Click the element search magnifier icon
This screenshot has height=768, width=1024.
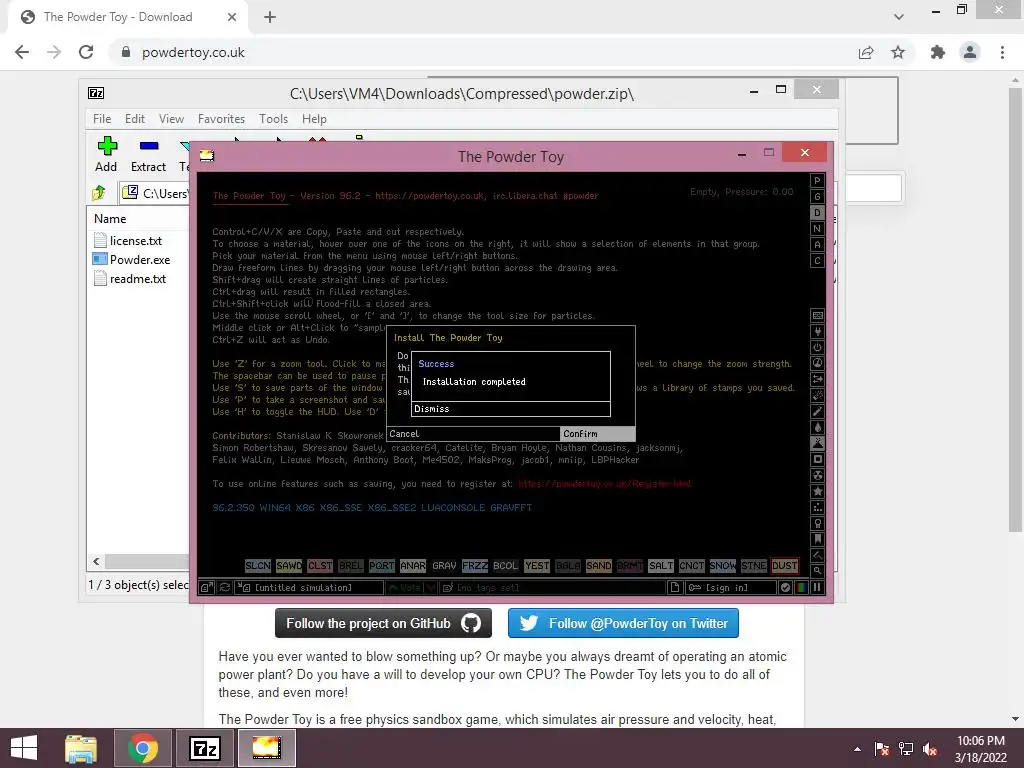pyautogui.click(x=817, y=571)
